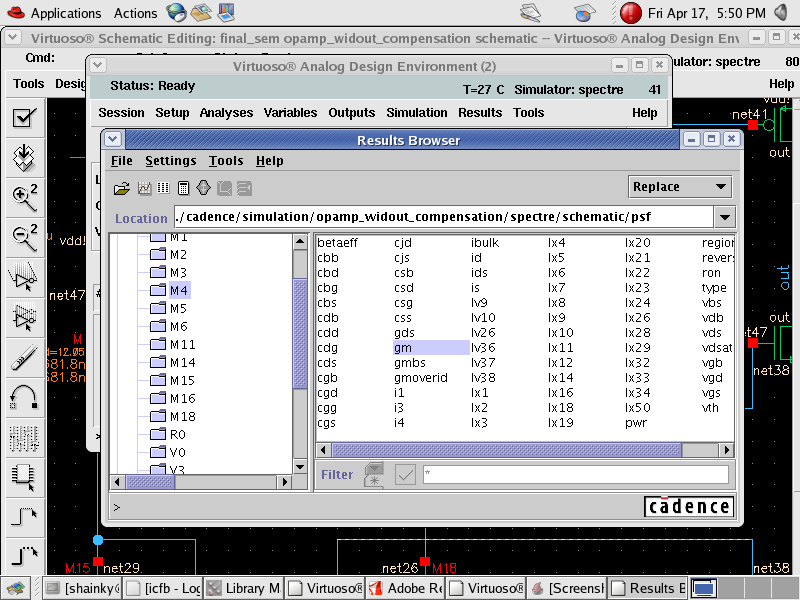Open the File menu in Results Browser
Viewport: 800px width, 600px height.
[x=121, y=161]
